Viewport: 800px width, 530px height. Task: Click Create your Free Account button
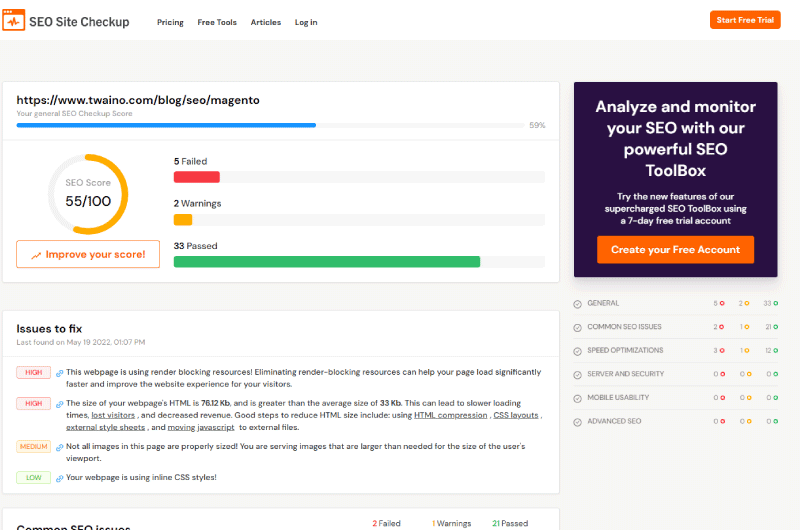[x=675, y=249]
